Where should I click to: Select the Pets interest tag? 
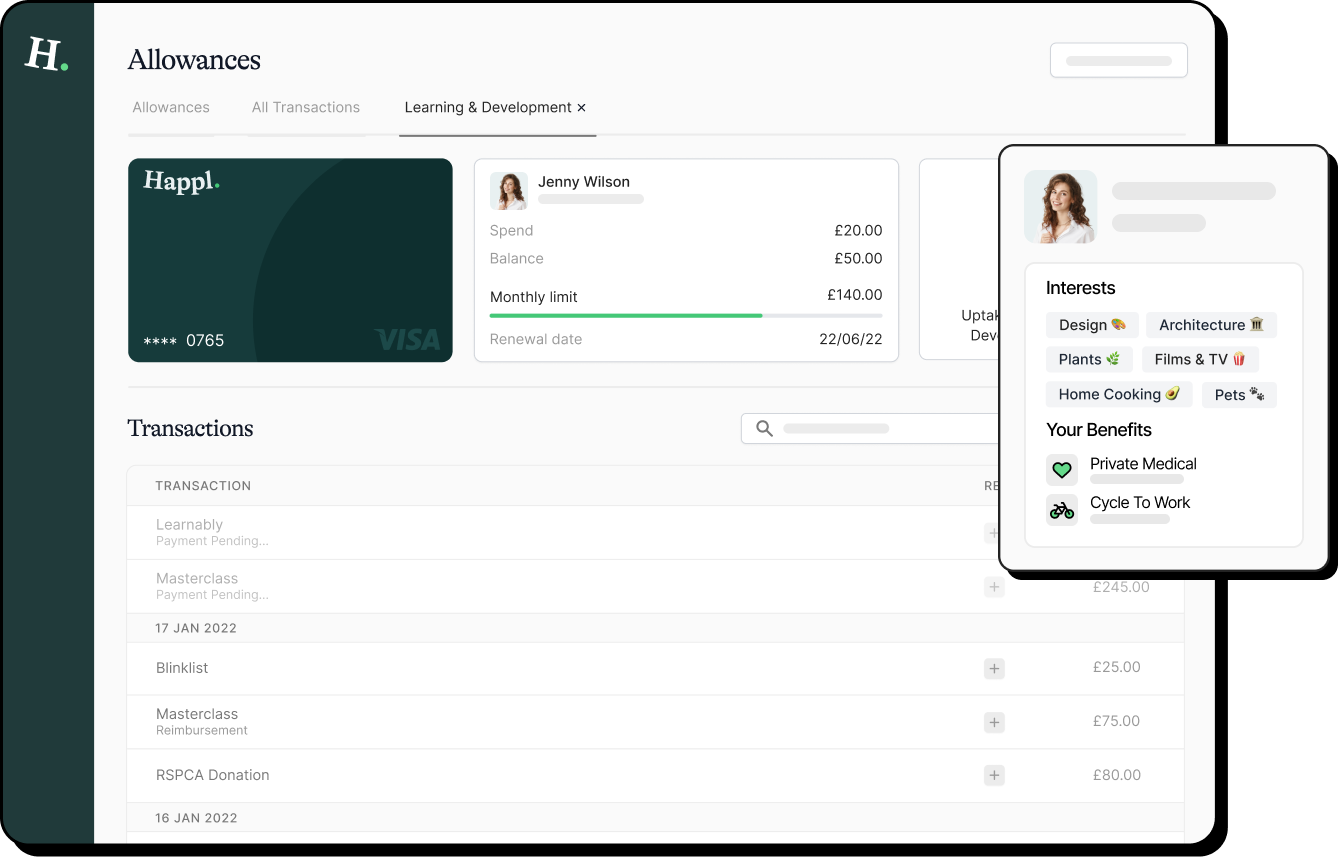(1239, 394)
